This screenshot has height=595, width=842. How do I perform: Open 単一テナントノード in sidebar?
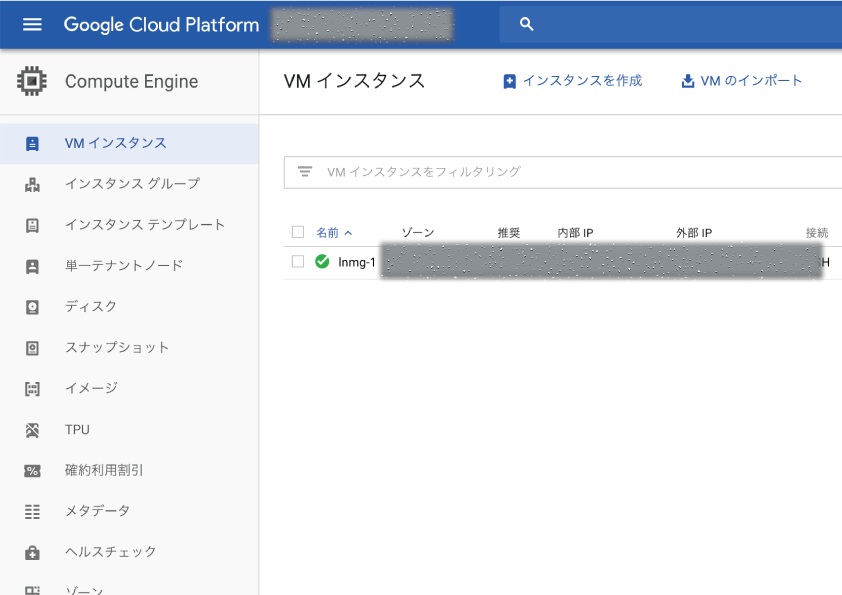pos(129,266)
